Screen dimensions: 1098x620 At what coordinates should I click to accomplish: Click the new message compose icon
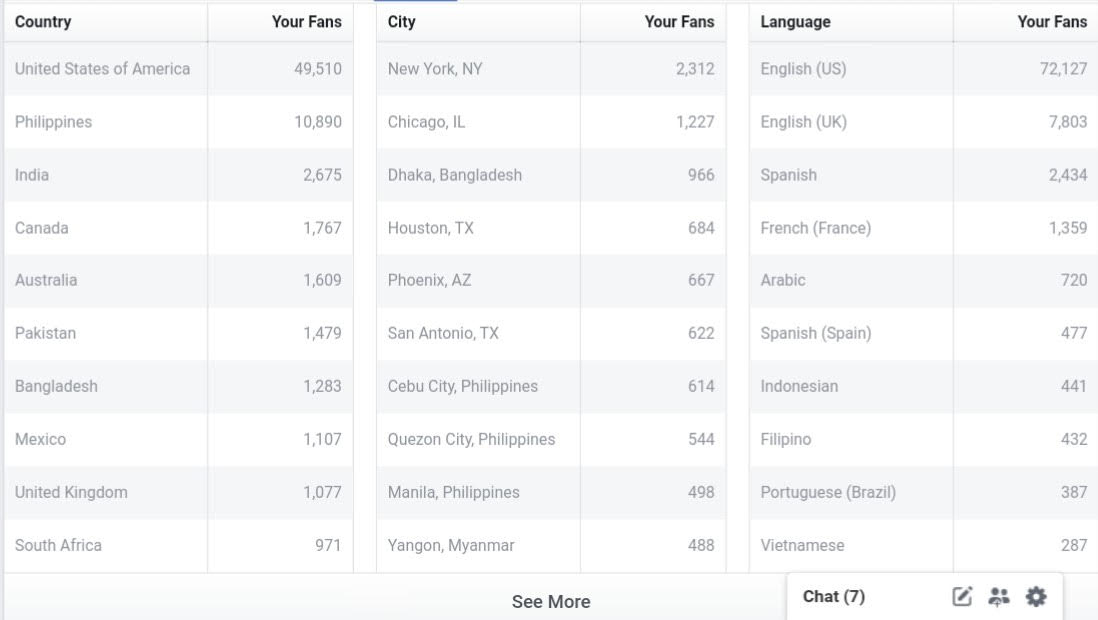(962, 597)
